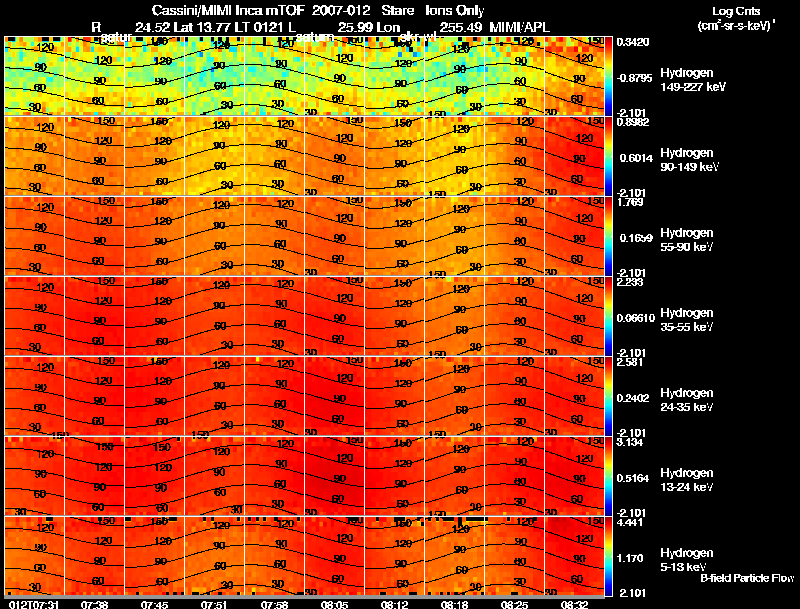Click the L value 25.99 in header
This screenshot has height=609, width=800.
pyautogui.click(x=355, y=27)
